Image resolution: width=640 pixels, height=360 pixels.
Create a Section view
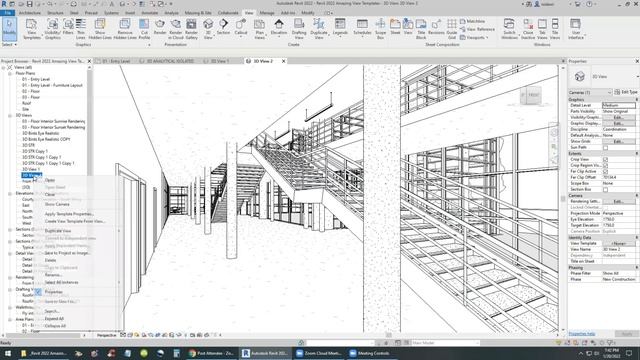point(223,27)
